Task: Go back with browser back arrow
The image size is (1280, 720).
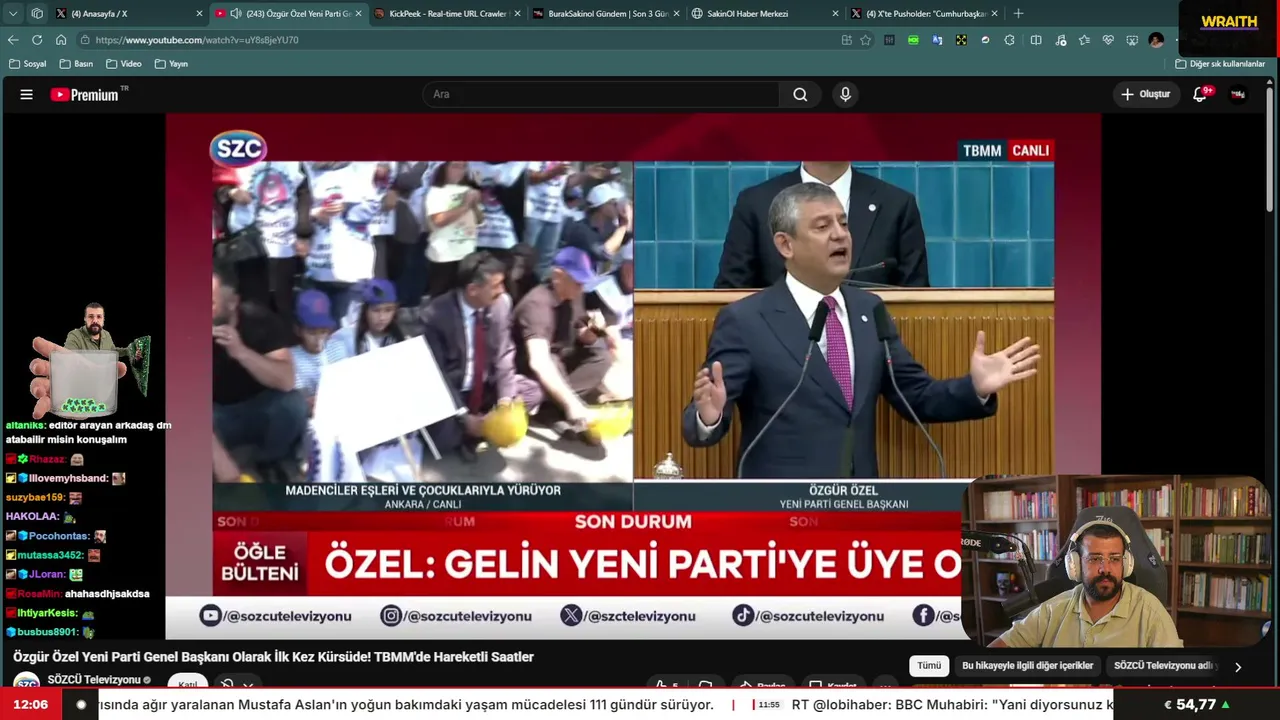Action: coord(13,40)
